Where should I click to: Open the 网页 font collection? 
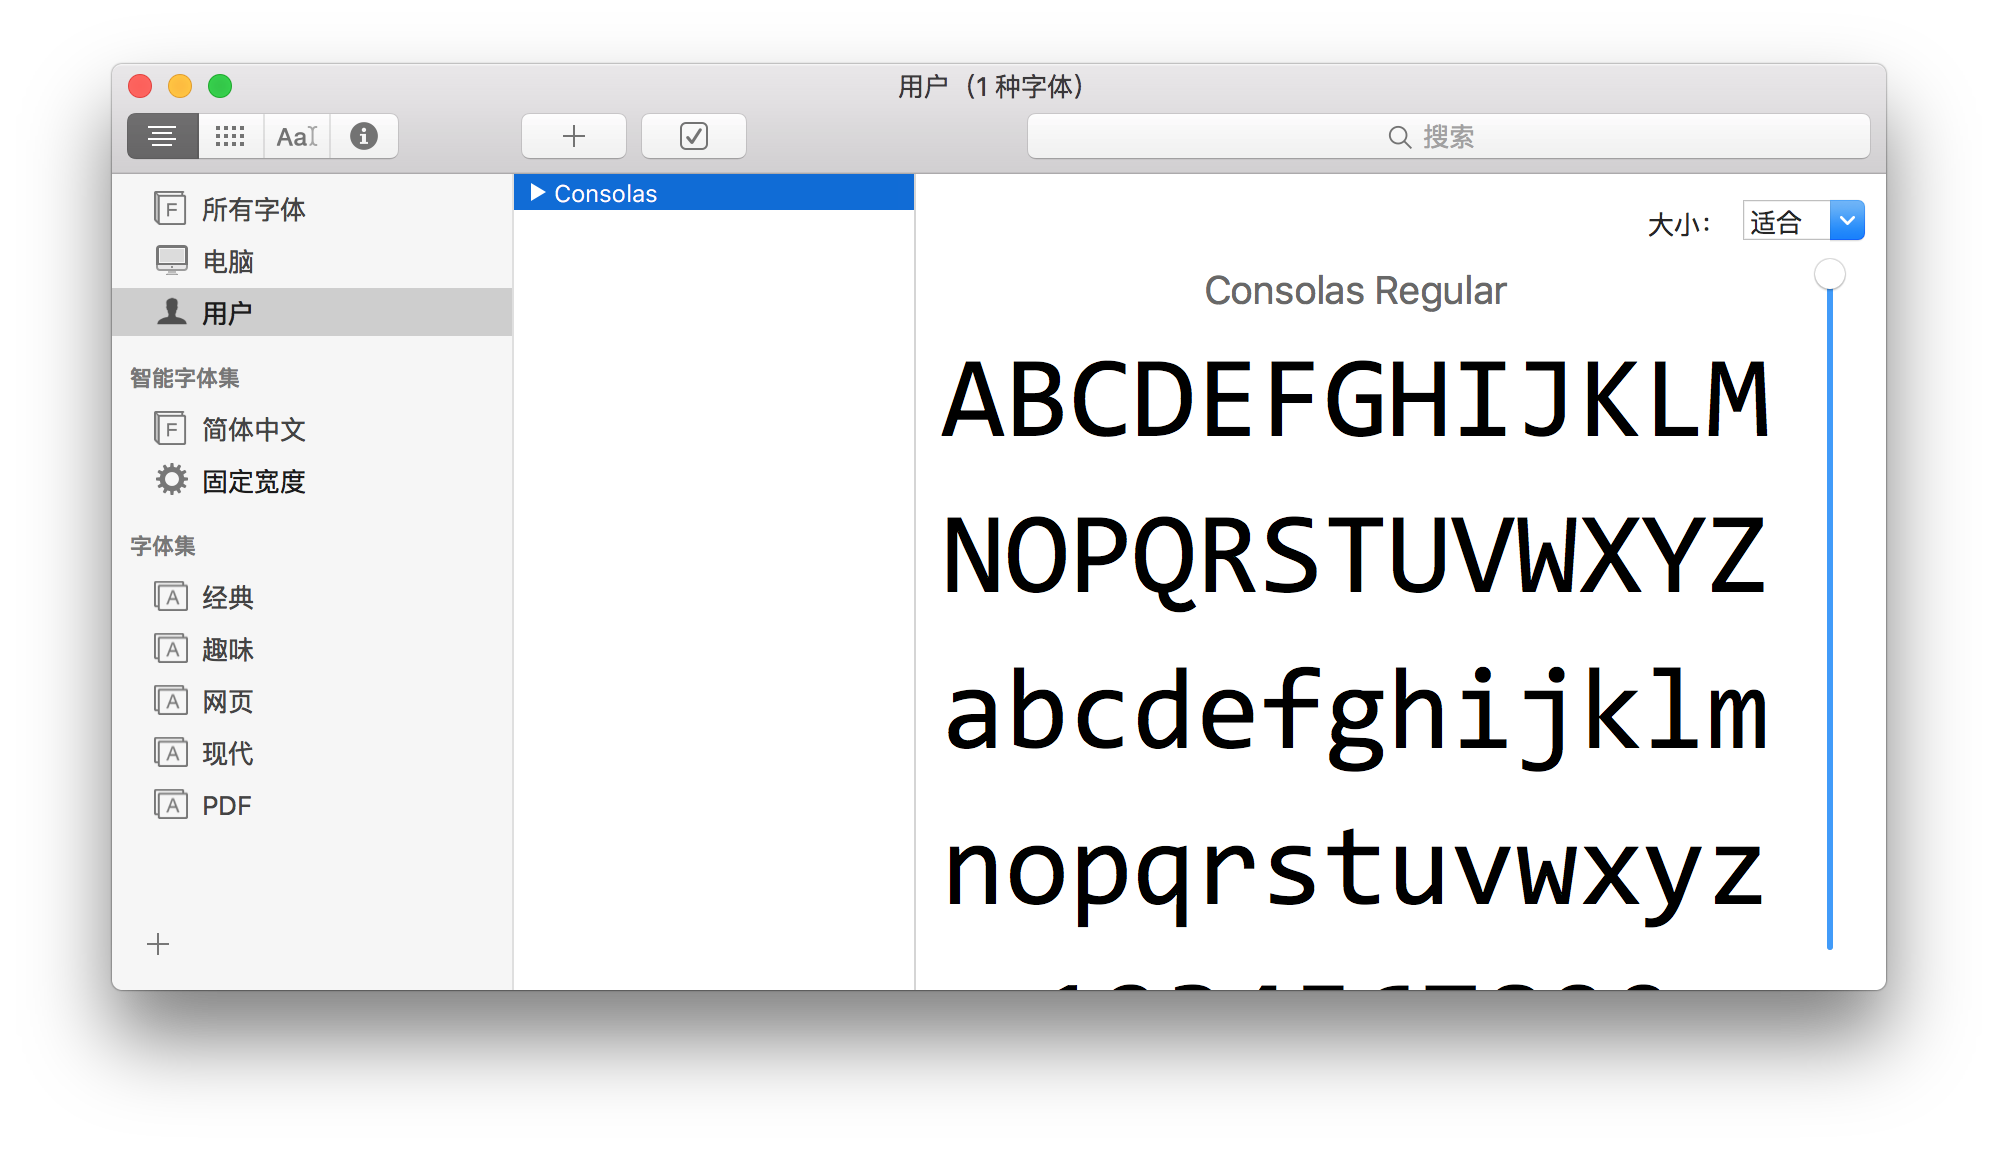point(312,701)
